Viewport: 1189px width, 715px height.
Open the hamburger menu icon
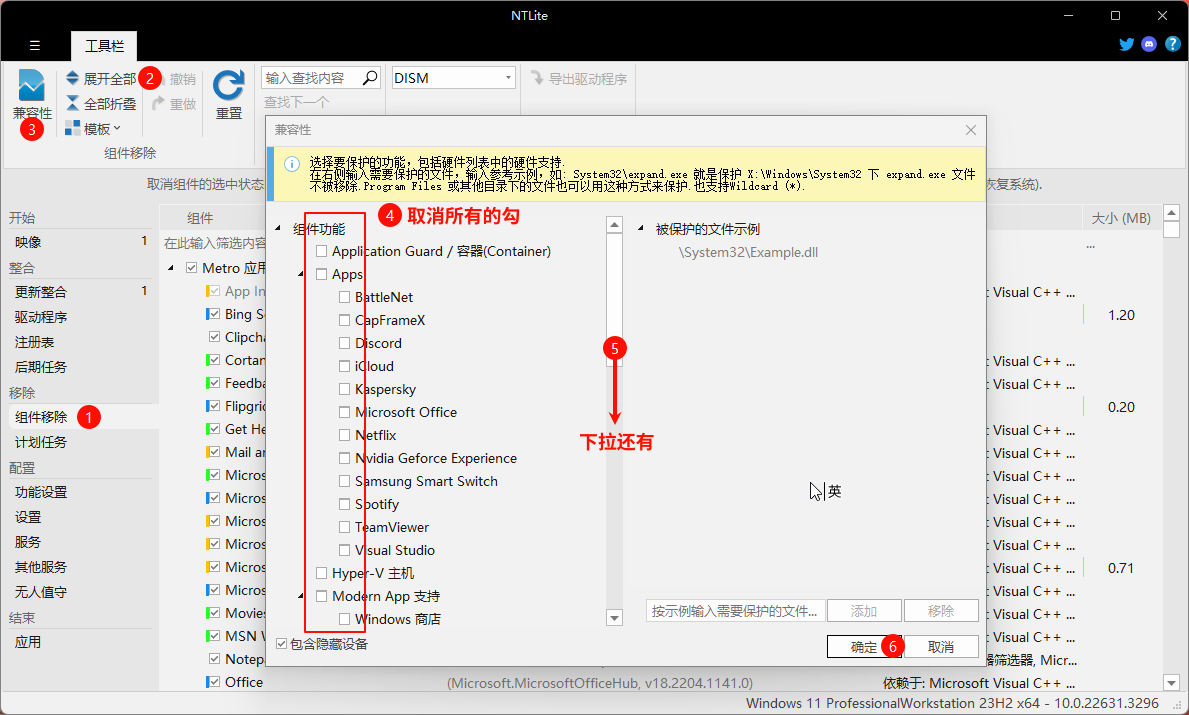click(35, 45)
